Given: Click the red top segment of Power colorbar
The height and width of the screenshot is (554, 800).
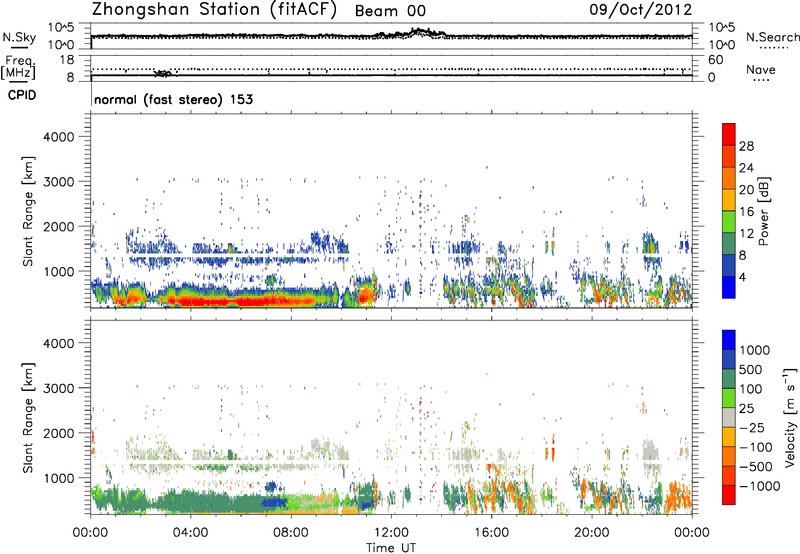Looking at the screenshot, I should click(x=729, y=134).
